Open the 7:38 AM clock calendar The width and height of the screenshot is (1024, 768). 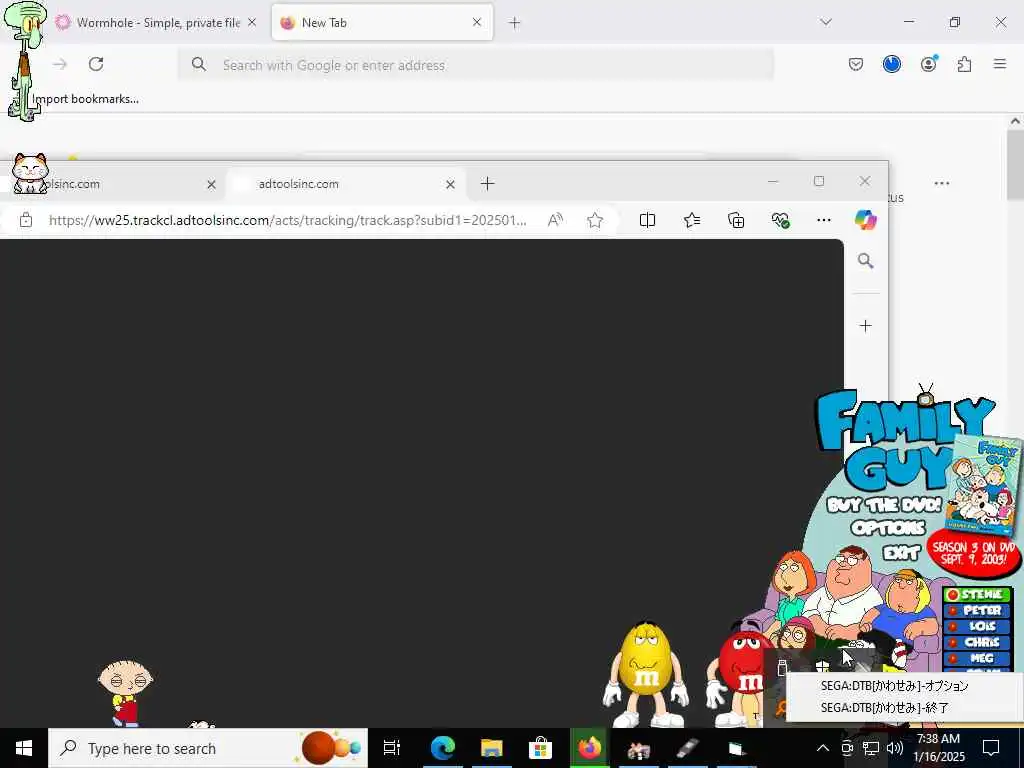click(938, 748)
